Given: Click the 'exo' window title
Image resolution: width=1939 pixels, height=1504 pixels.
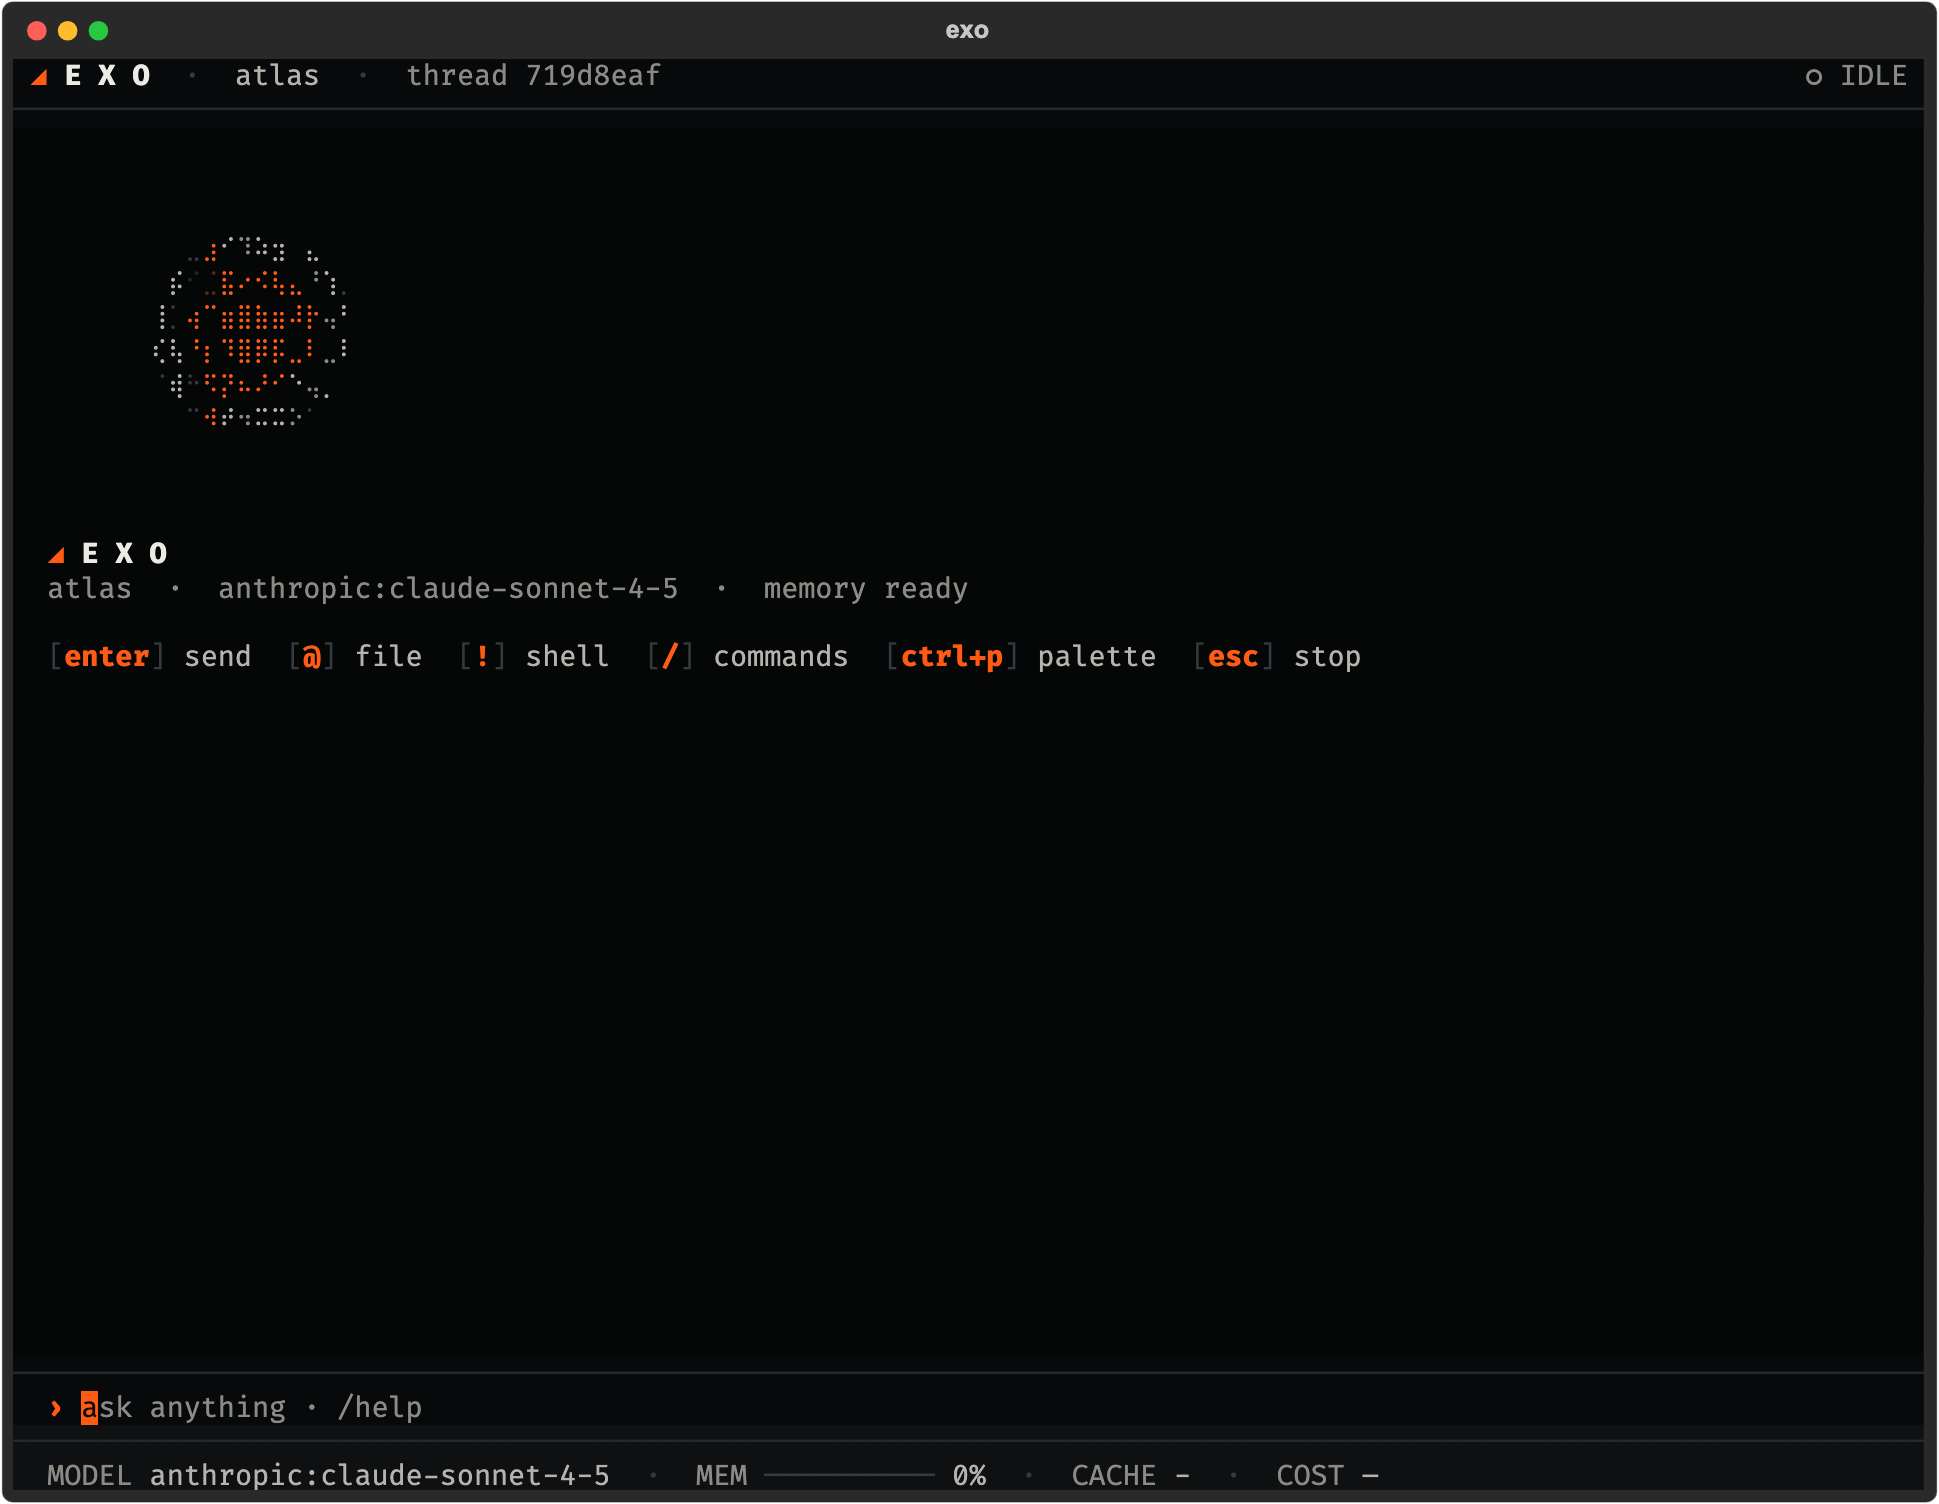Looking at the screenshot, I should pos(967,30).
